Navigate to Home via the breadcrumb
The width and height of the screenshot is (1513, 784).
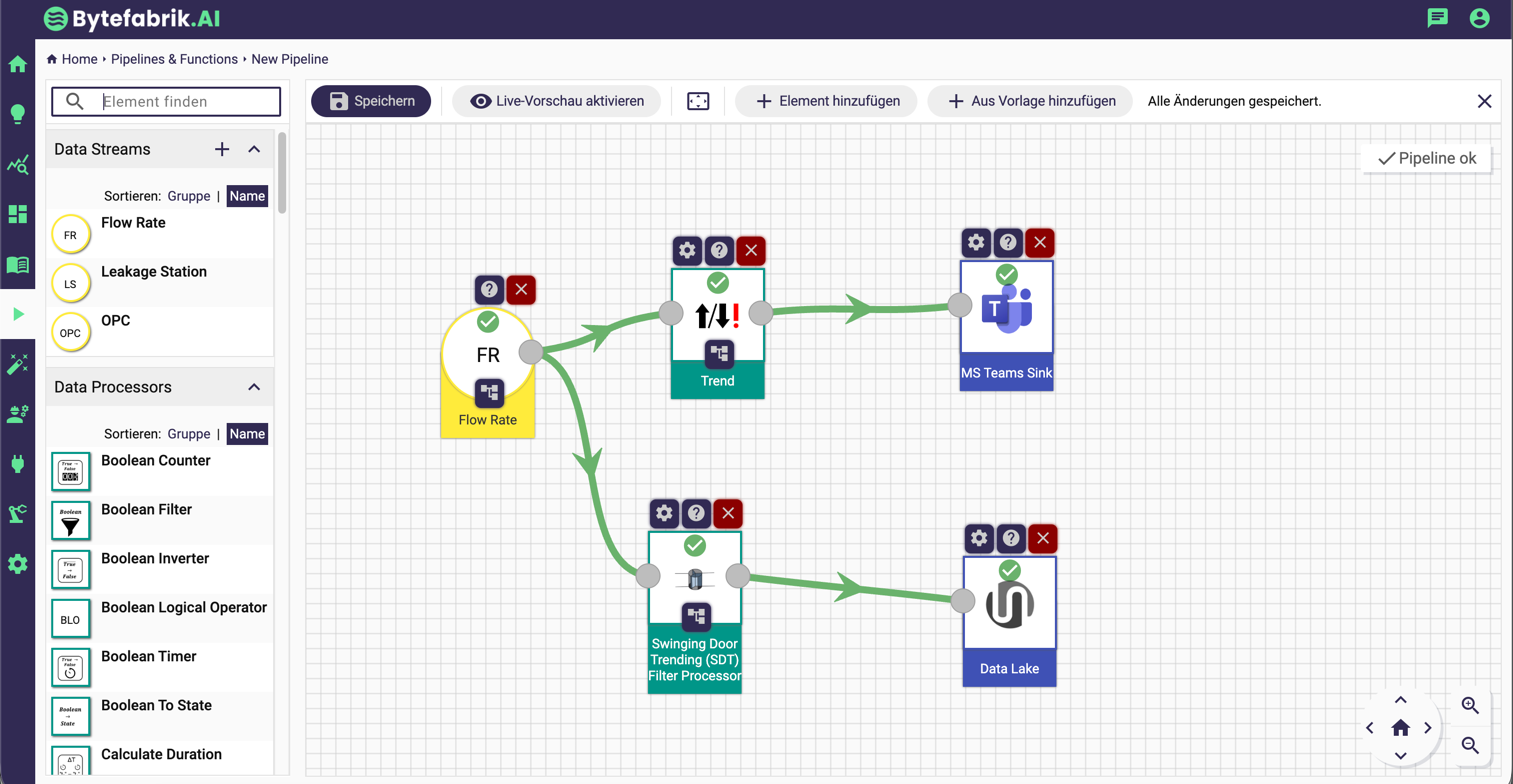coord(77,59)
